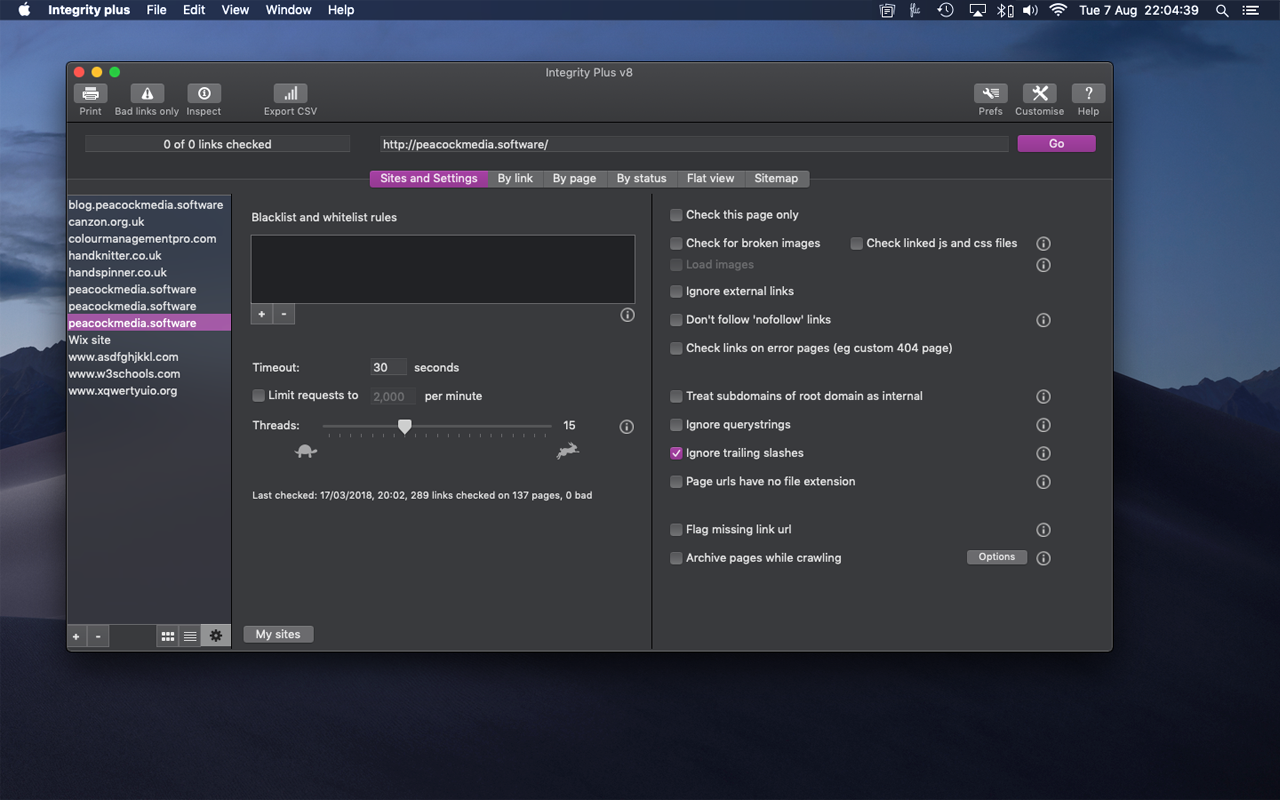Click the Help question mark icon
Image resolution: width=1280 pixels, height=800 pixels.
click(x=1088, y=94)
